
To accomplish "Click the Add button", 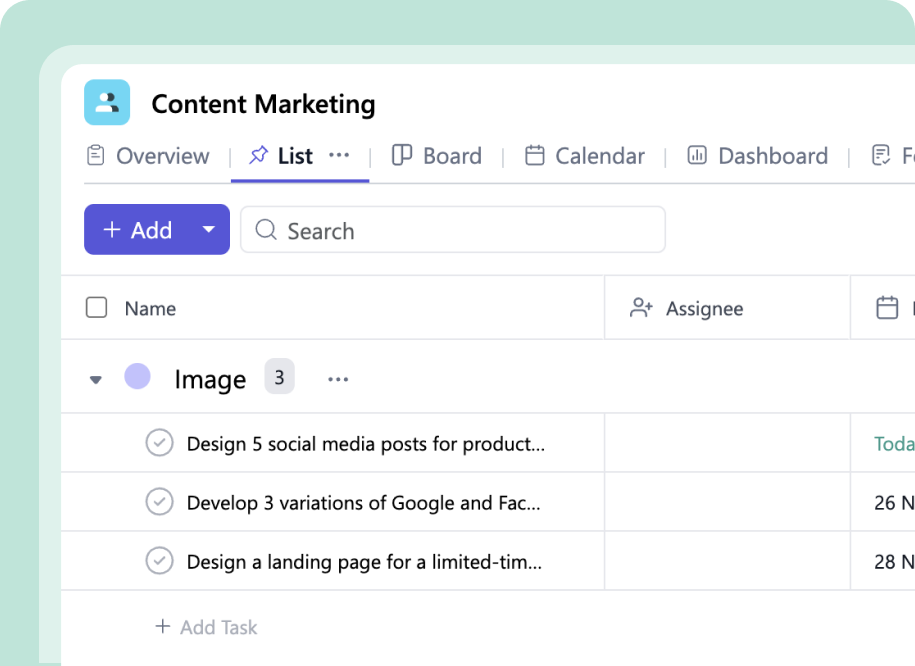I will 140,230.
